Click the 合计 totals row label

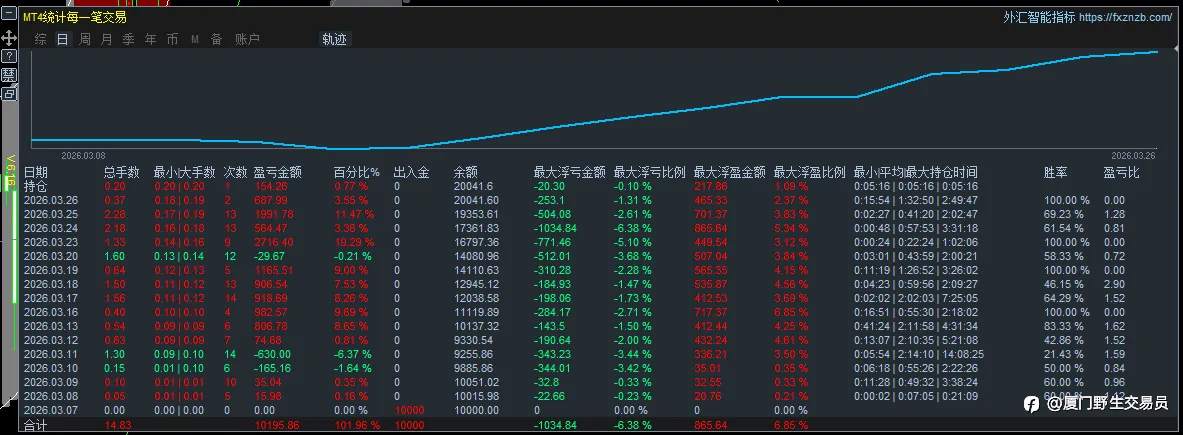tap(35, 425)
